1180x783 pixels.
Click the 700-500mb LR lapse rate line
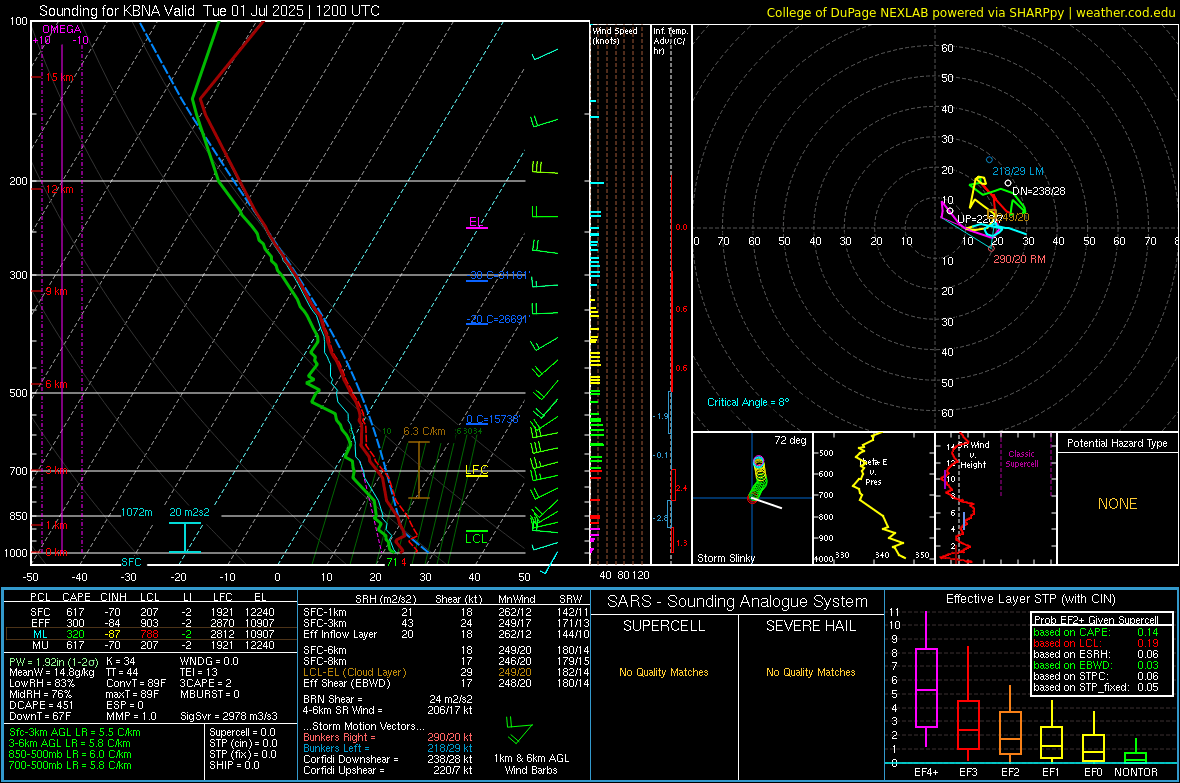point(70,765)
